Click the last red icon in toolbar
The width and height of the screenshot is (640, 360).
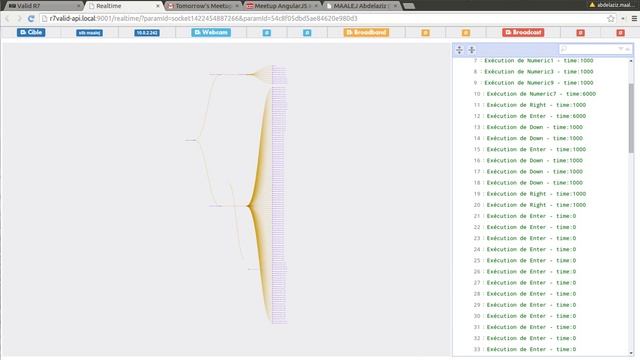tap(620, 33)
